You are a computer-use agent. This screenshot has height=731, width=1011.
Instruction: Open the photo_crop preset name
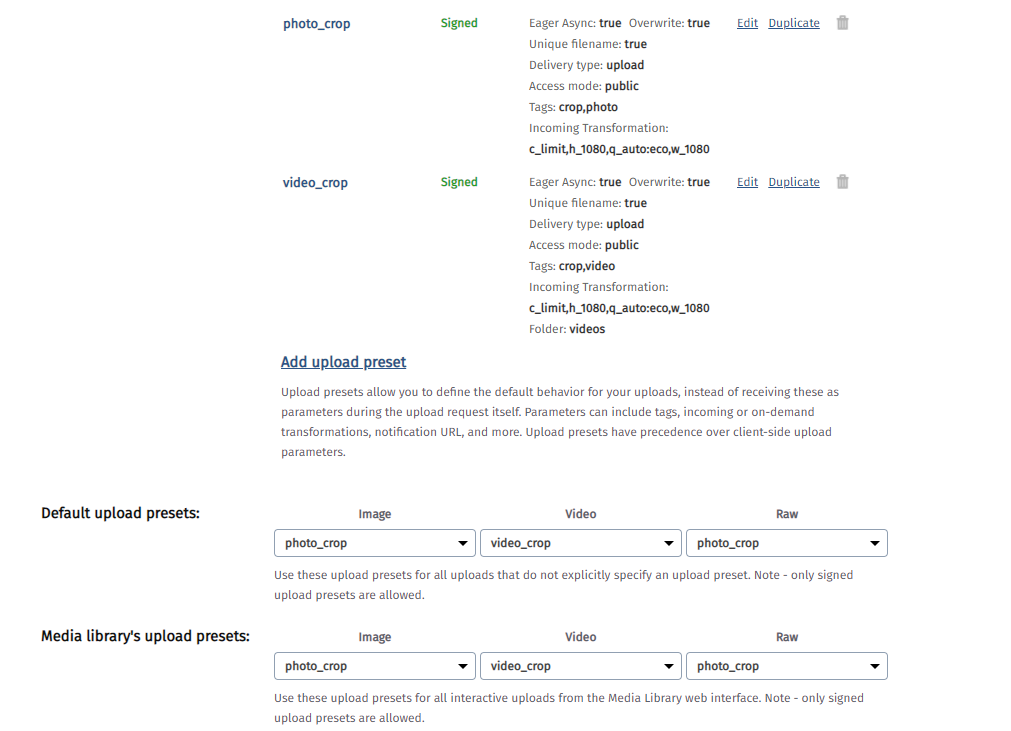316,23
